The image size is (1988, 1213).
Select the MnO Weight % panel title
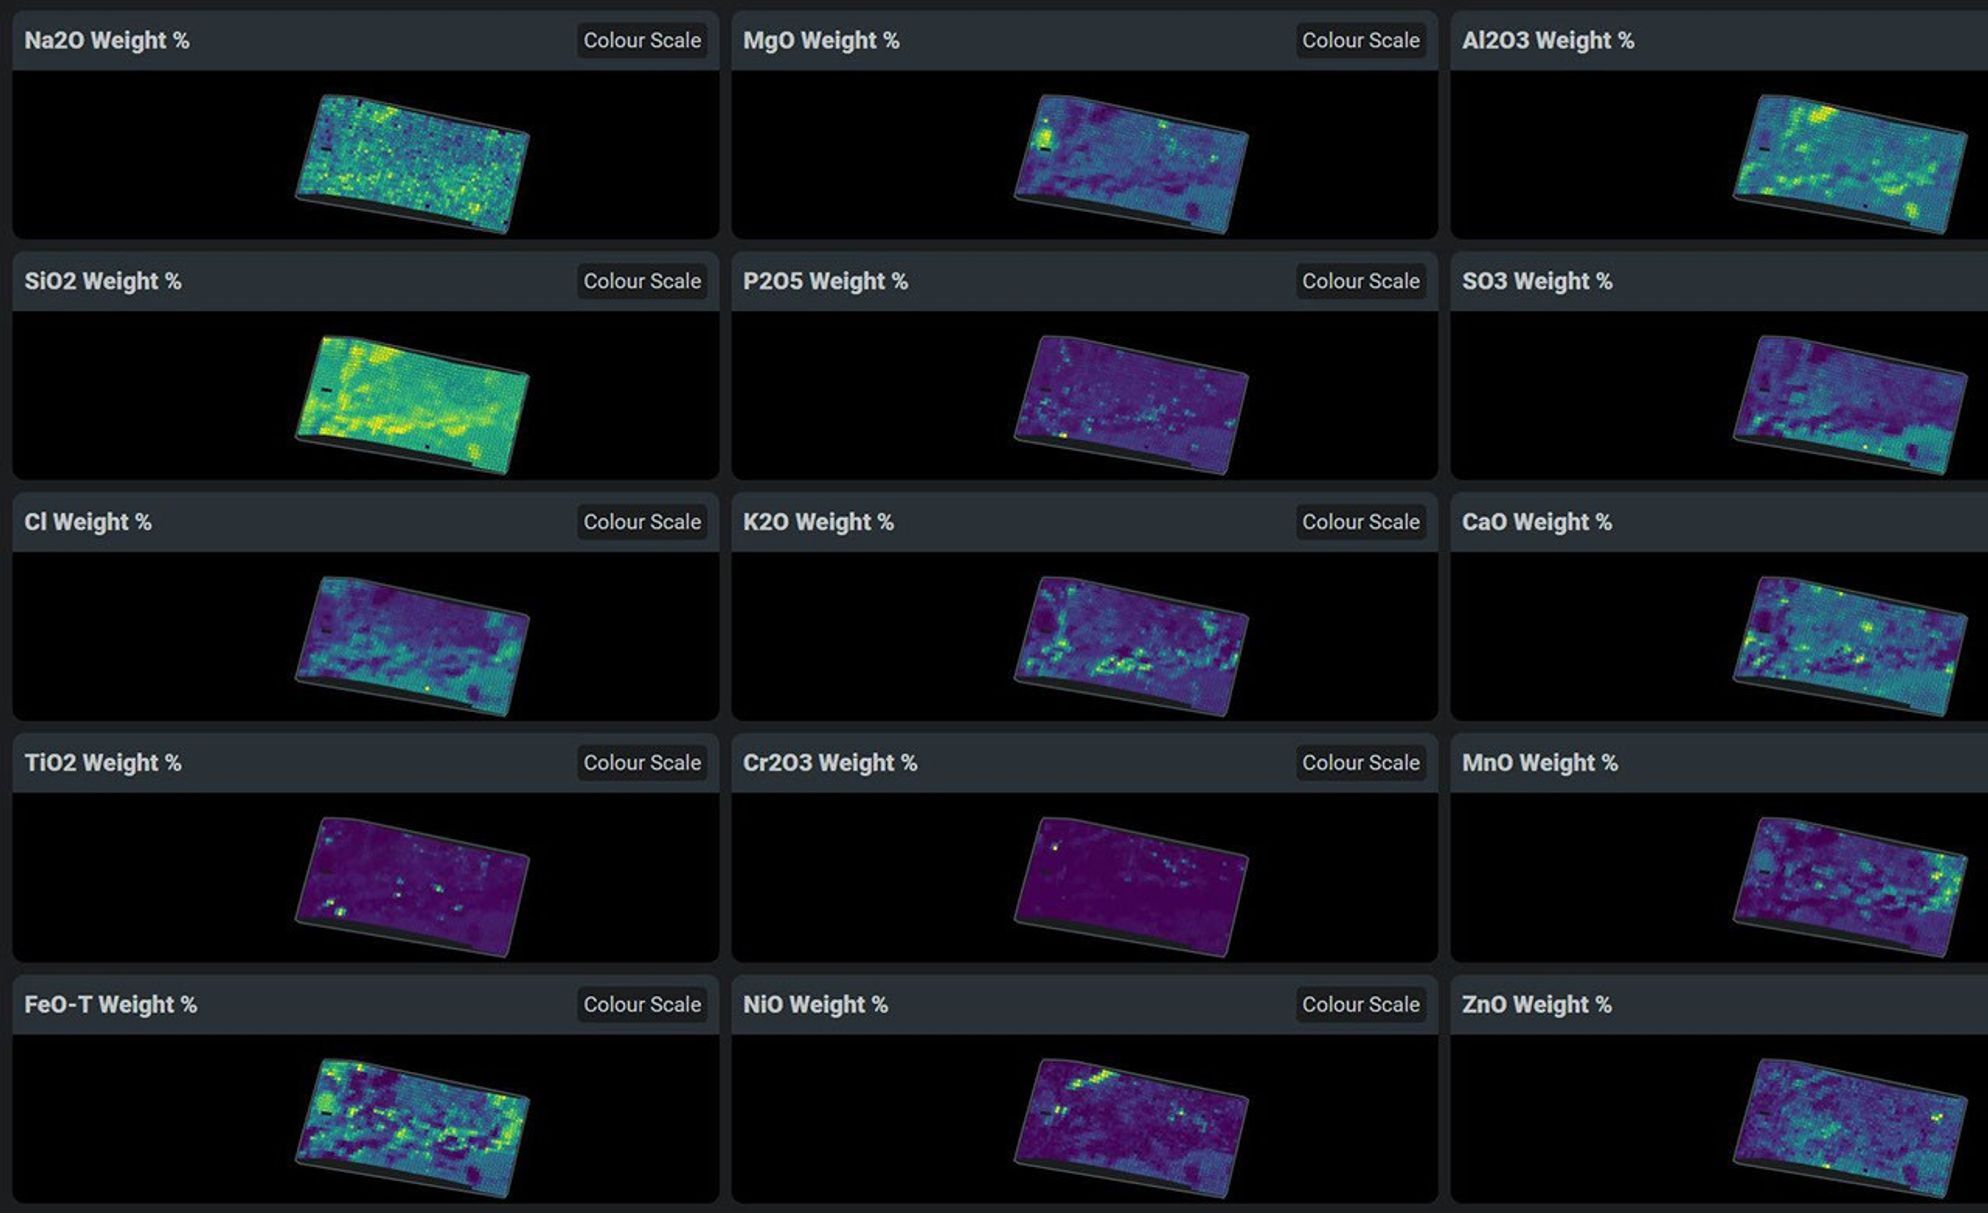1541,762
